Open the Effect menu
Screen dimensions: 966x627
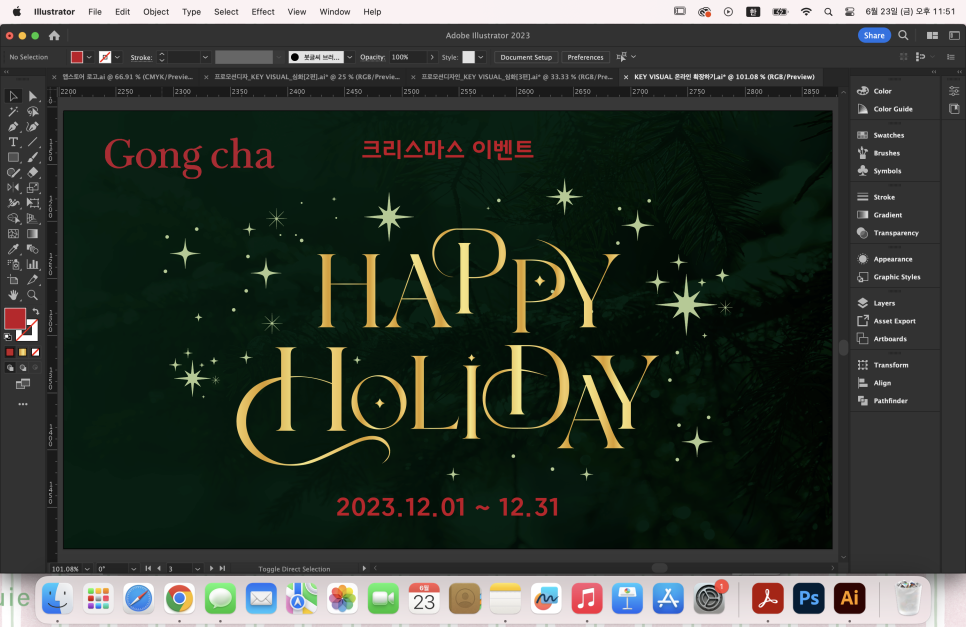(x=263, y=12)
